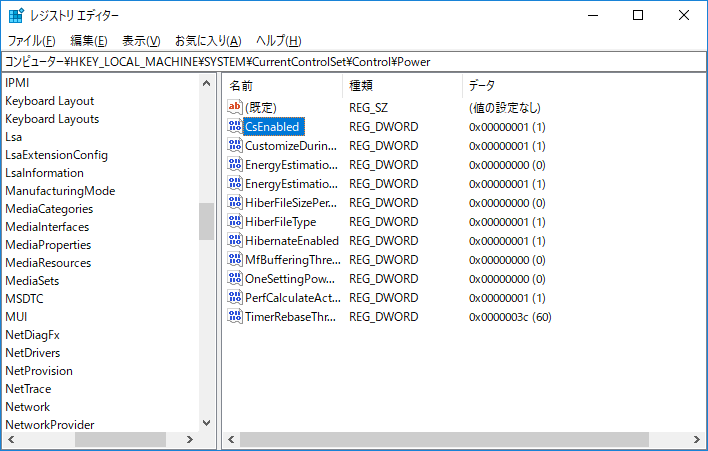Open the ヘルプ(H) menu

[x=279, y=41]
